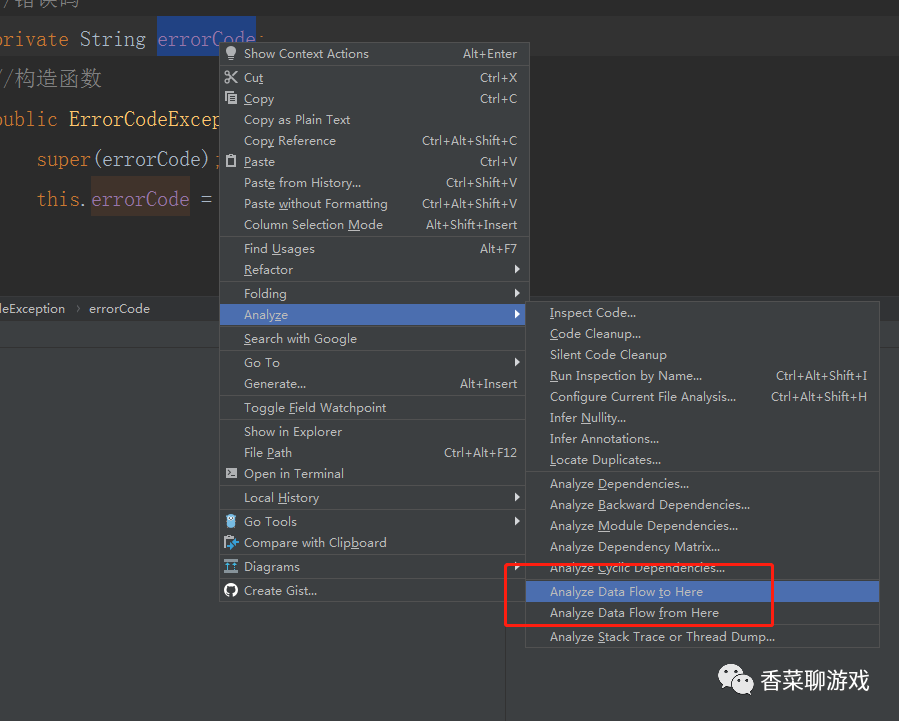The image size is (899, 721).
Task: Click the gopher Go Tools icon
Action: [x=231, y=521]
